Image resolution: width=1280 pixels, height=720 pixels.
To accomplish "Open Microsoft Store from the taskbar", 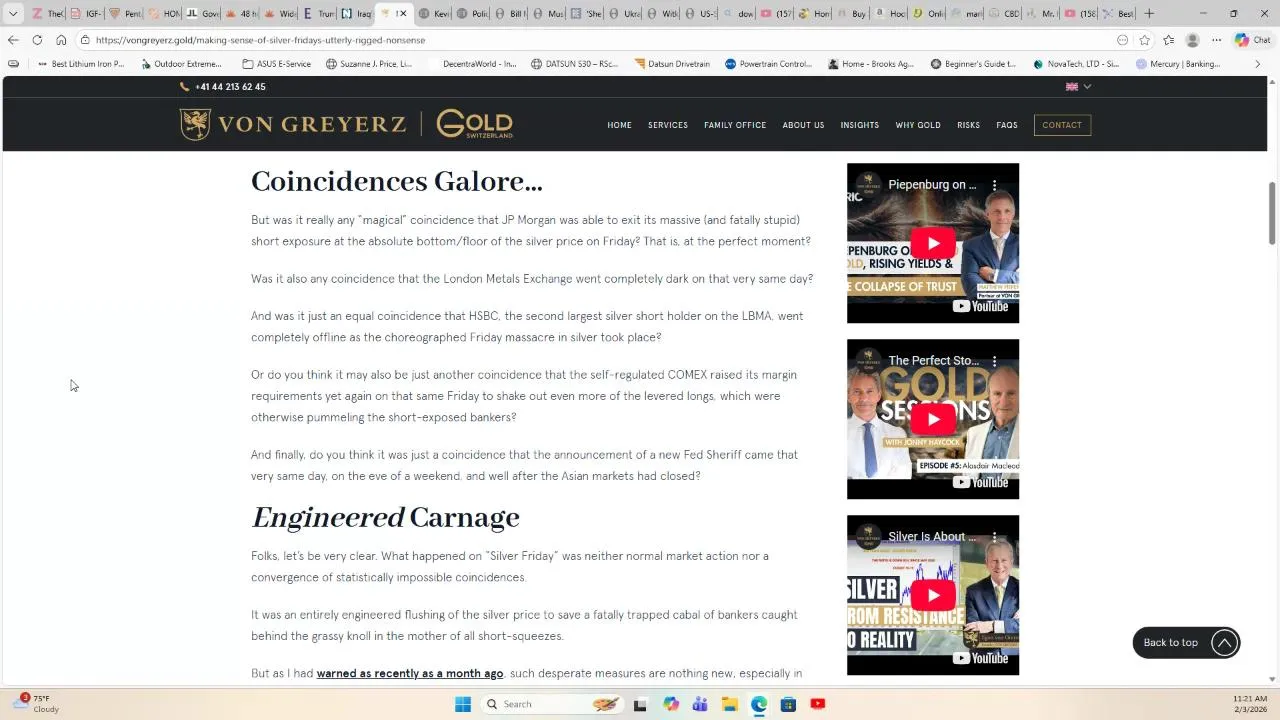I will click(x=788, y=704).
